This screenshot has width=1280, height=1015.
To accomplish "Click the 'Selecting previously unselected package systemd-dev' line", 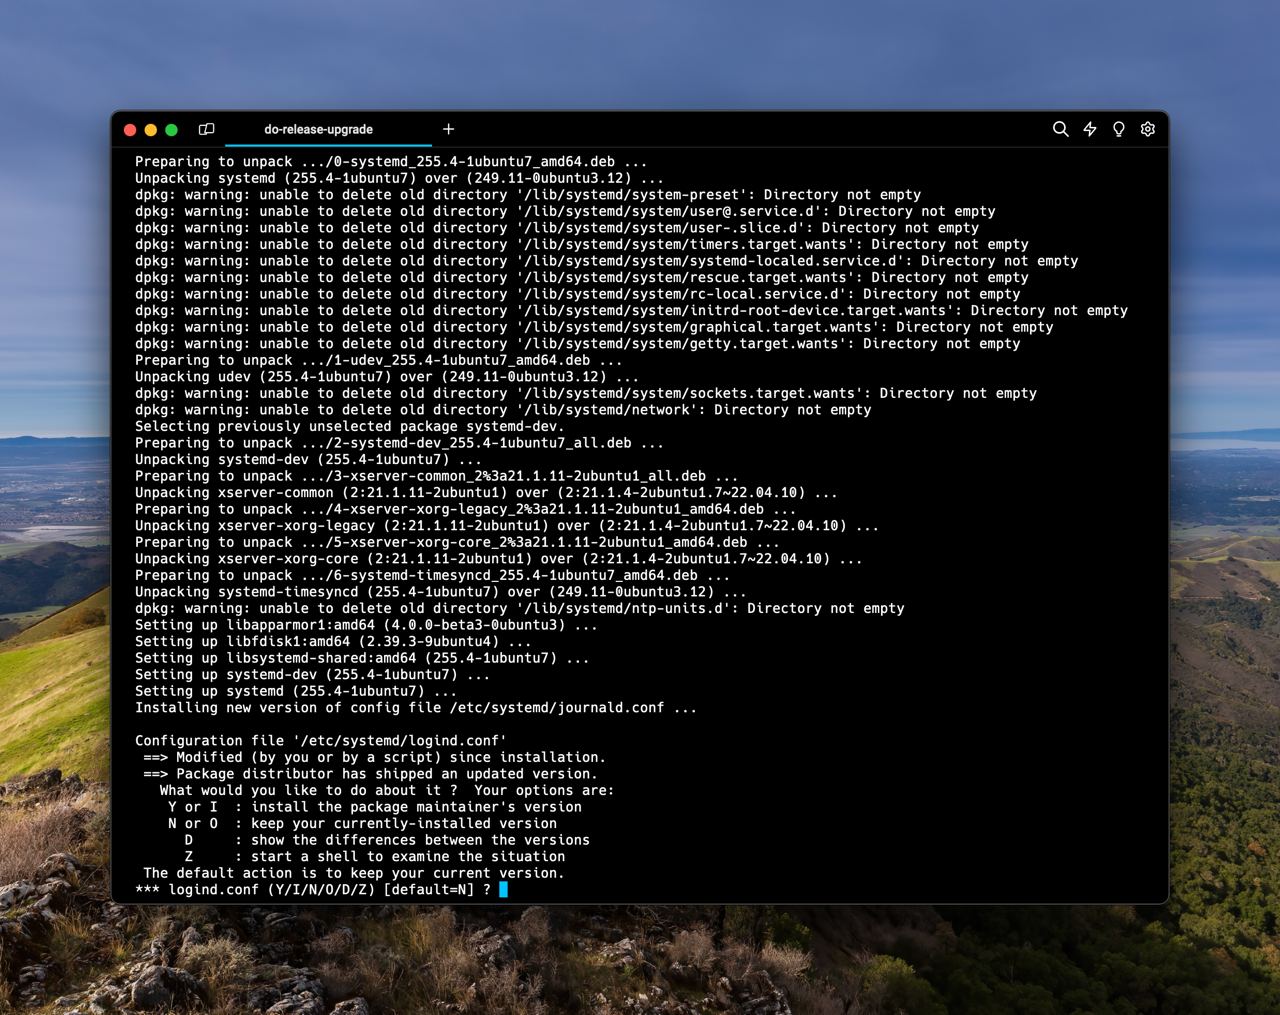I will 349,427.
